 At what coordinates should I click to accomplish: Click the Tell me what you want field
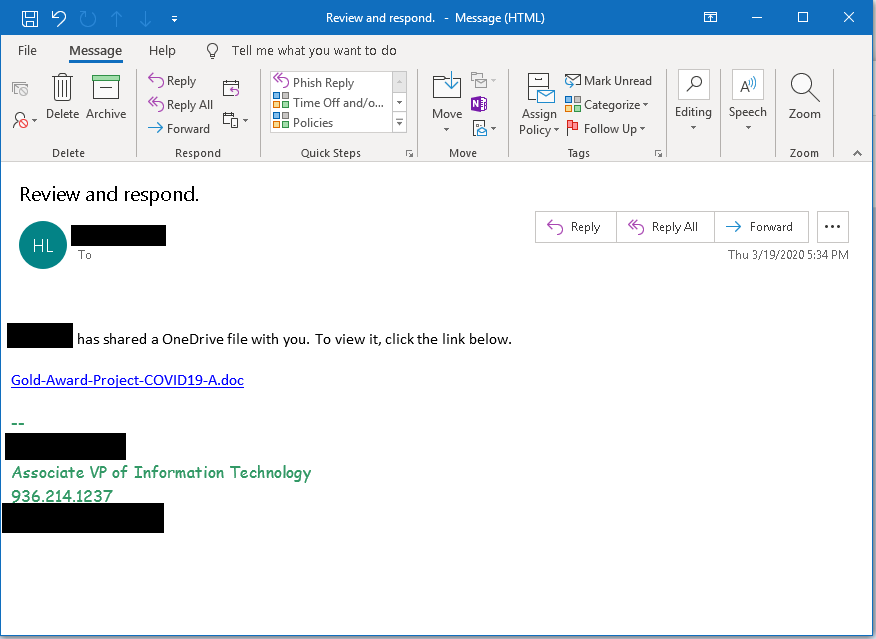point(313,50)
